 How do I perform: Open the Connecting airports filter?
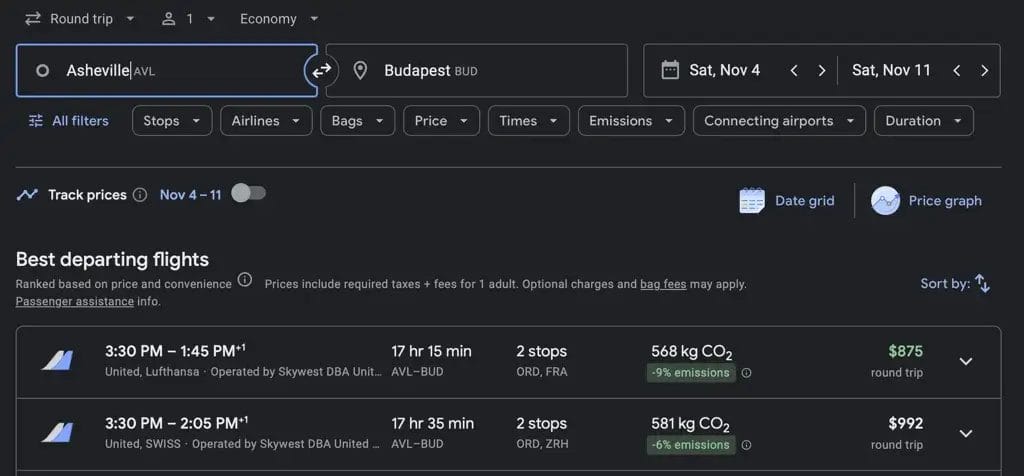(x=779, y=121)
